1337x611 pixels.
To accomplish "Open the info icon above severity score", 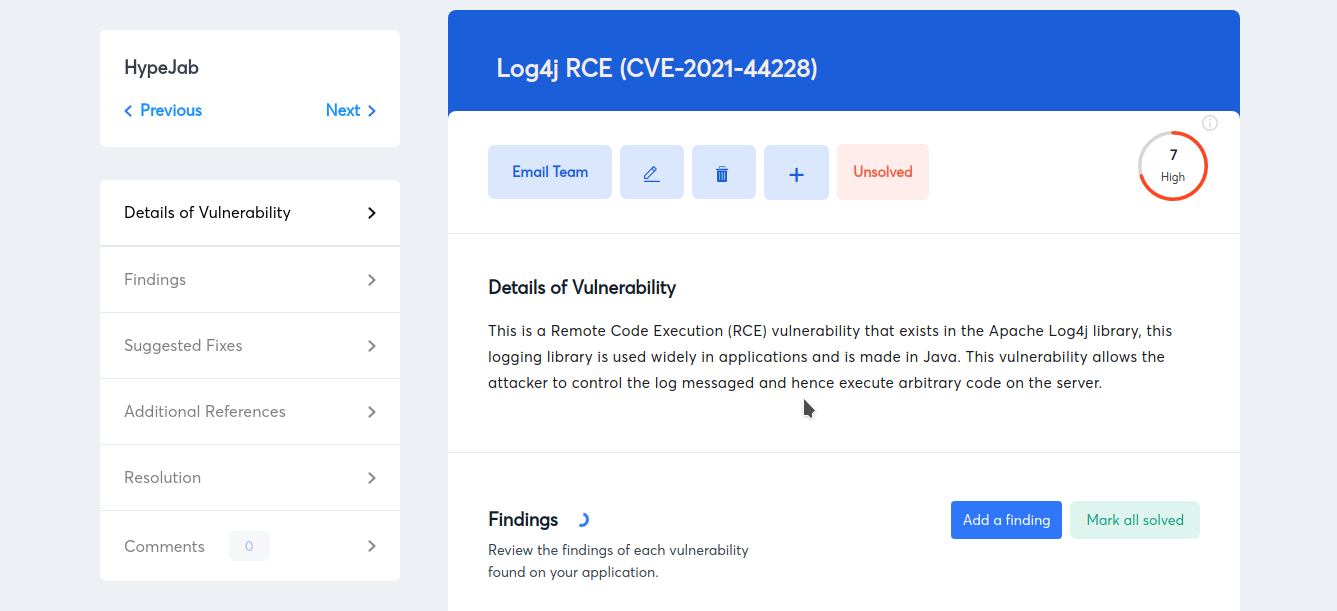I will [1210, 123].
